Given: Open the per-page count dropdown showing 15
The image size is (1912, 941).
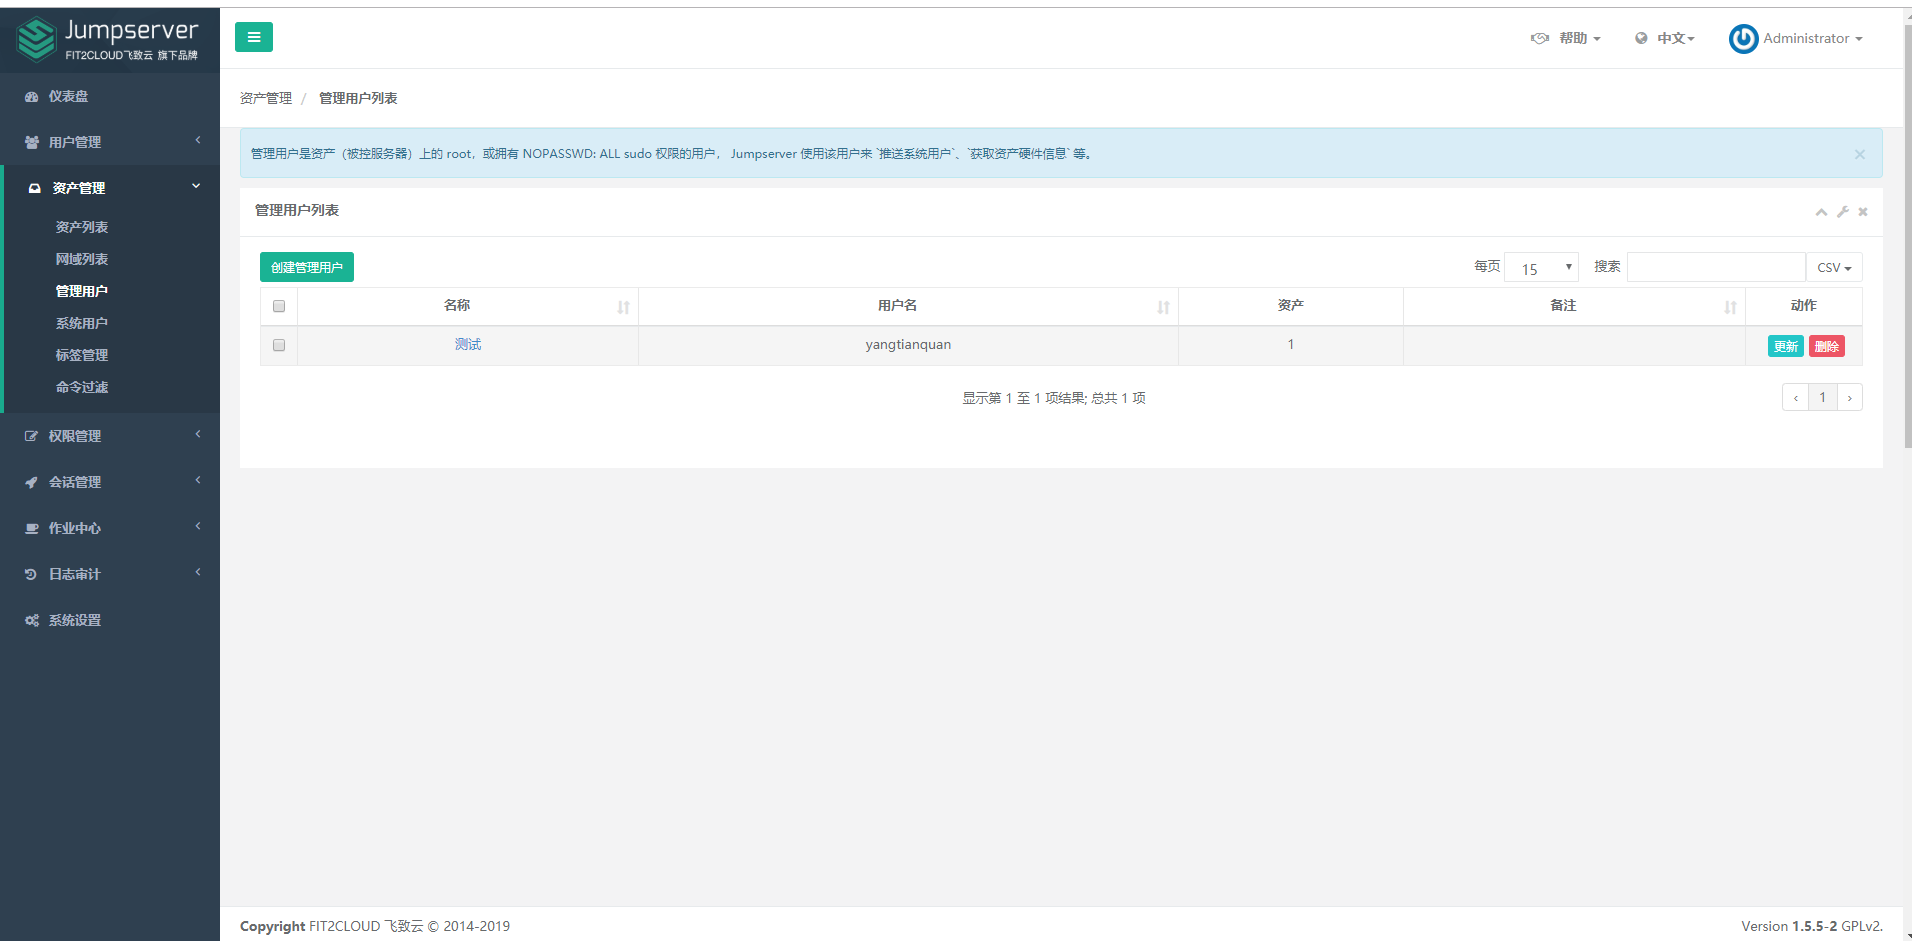Looking at the screenshot, I should [1541, 268].
